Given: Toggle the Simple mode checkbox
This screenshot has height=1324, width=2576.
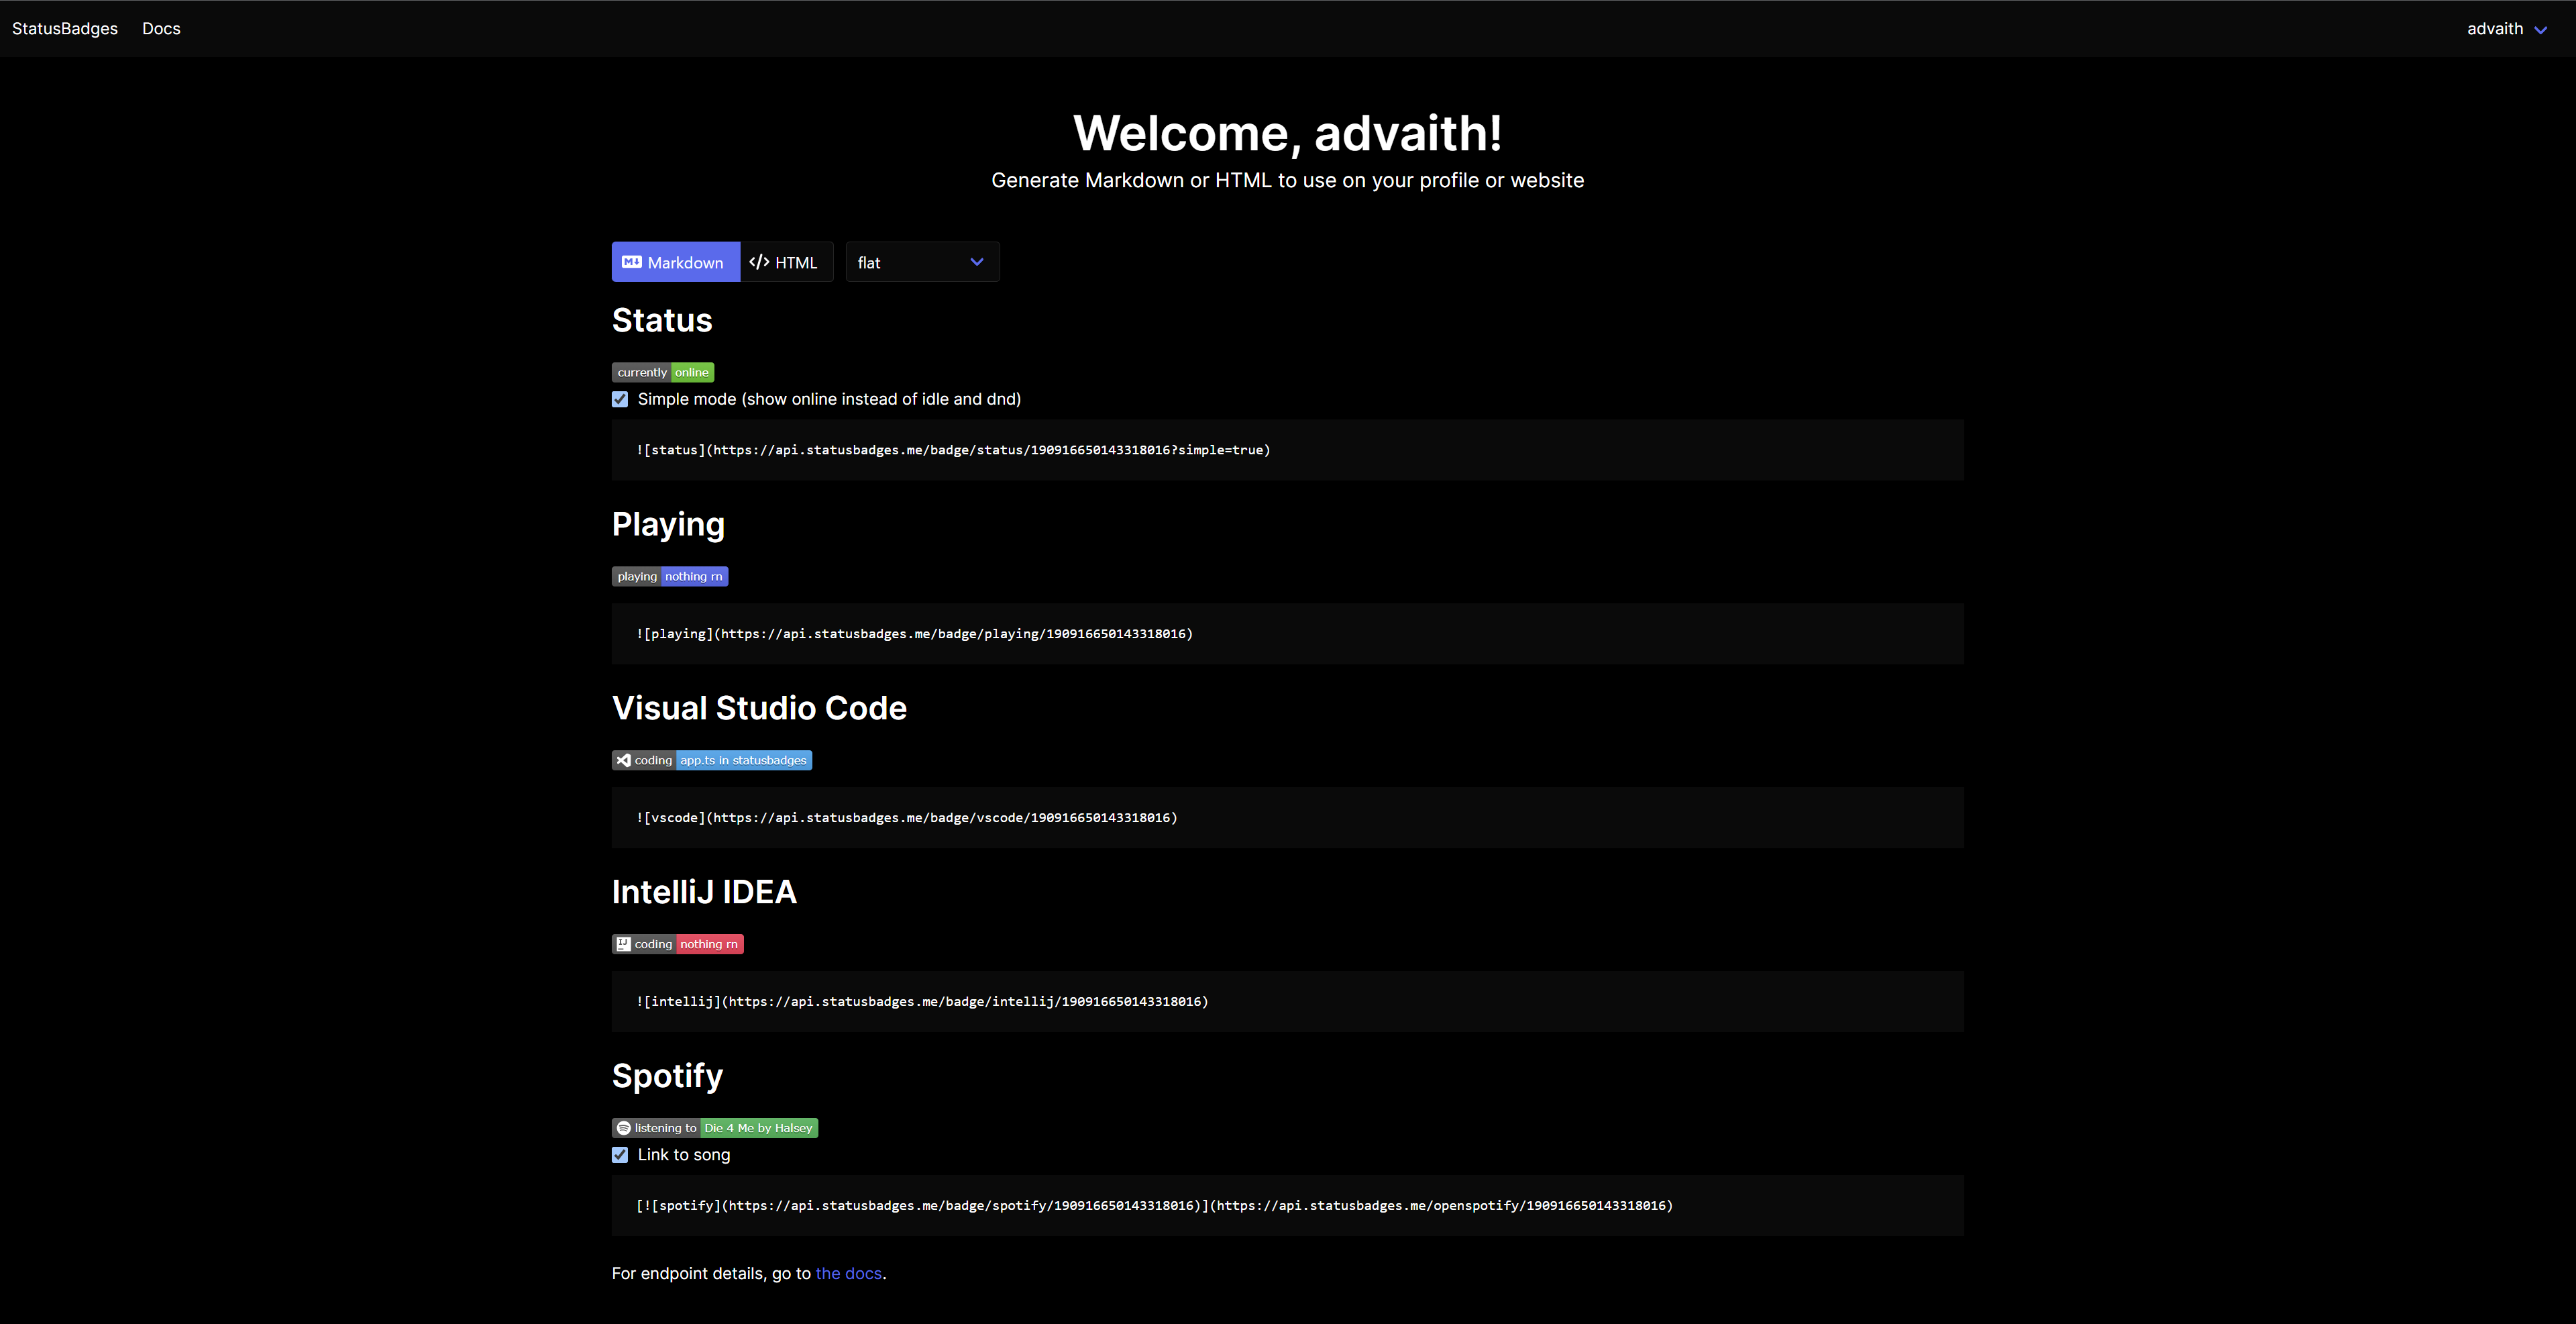Looking at the screenshot, I should click(x=620, y=399).
